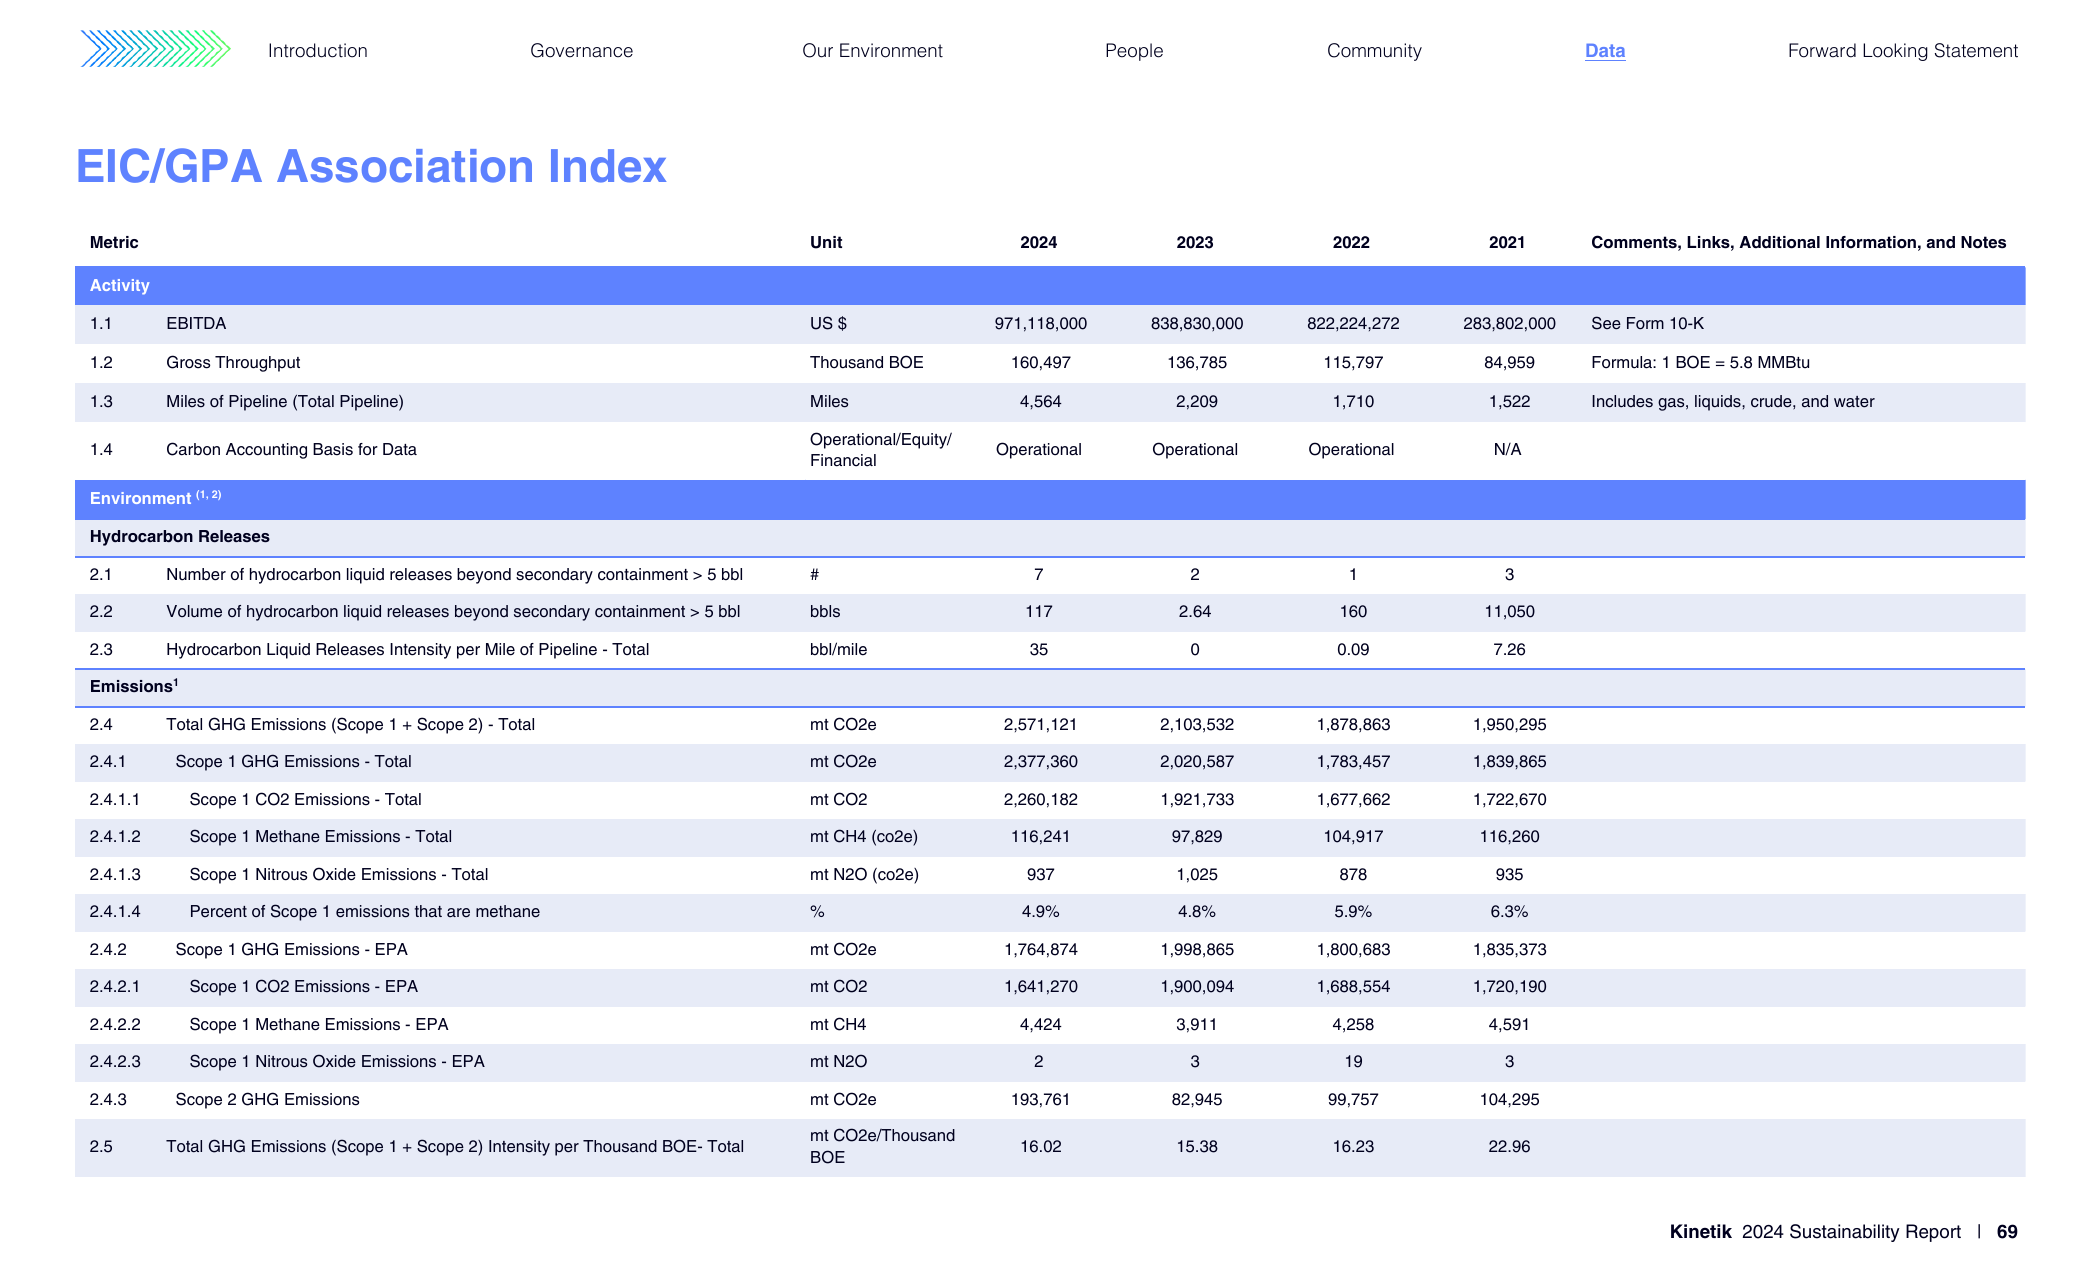Screen dimensions: 2100x1275
Task: Select the bbl/mile unit cell
Action: click(x=838, y=649)
